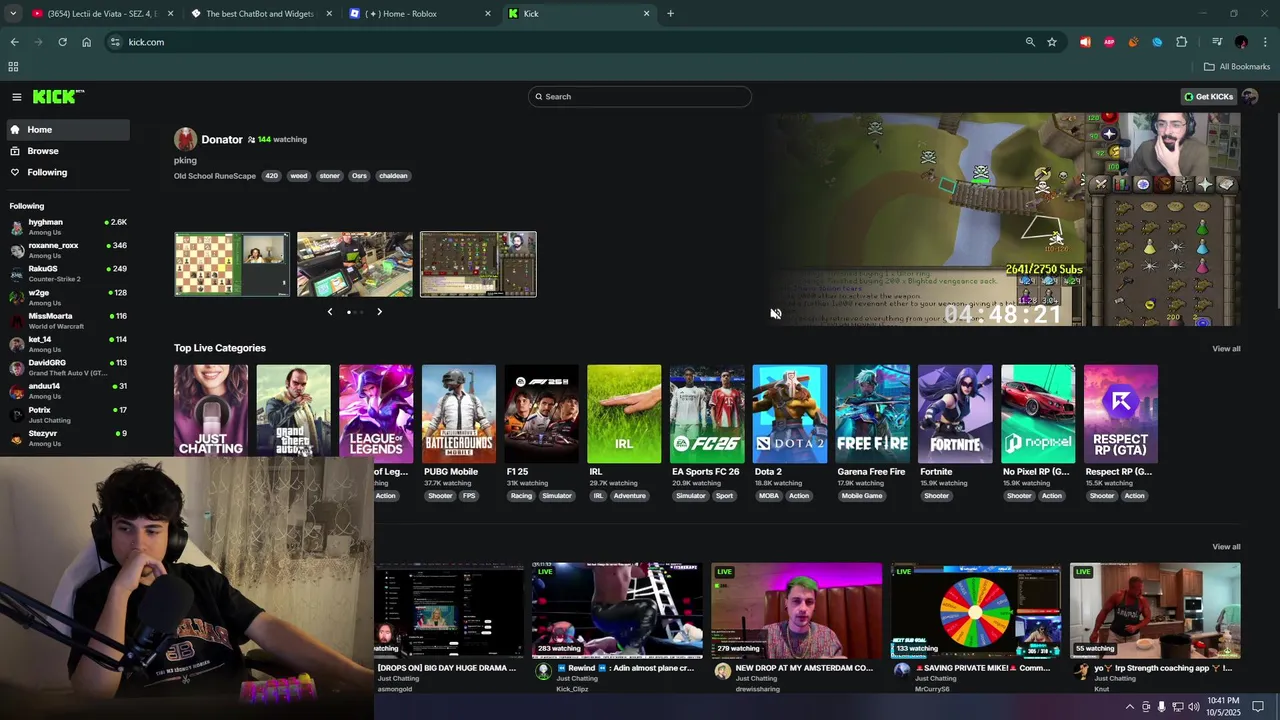Reload the kick.com page
Viewport: 1280px width, 720px height.
(62, 42)
